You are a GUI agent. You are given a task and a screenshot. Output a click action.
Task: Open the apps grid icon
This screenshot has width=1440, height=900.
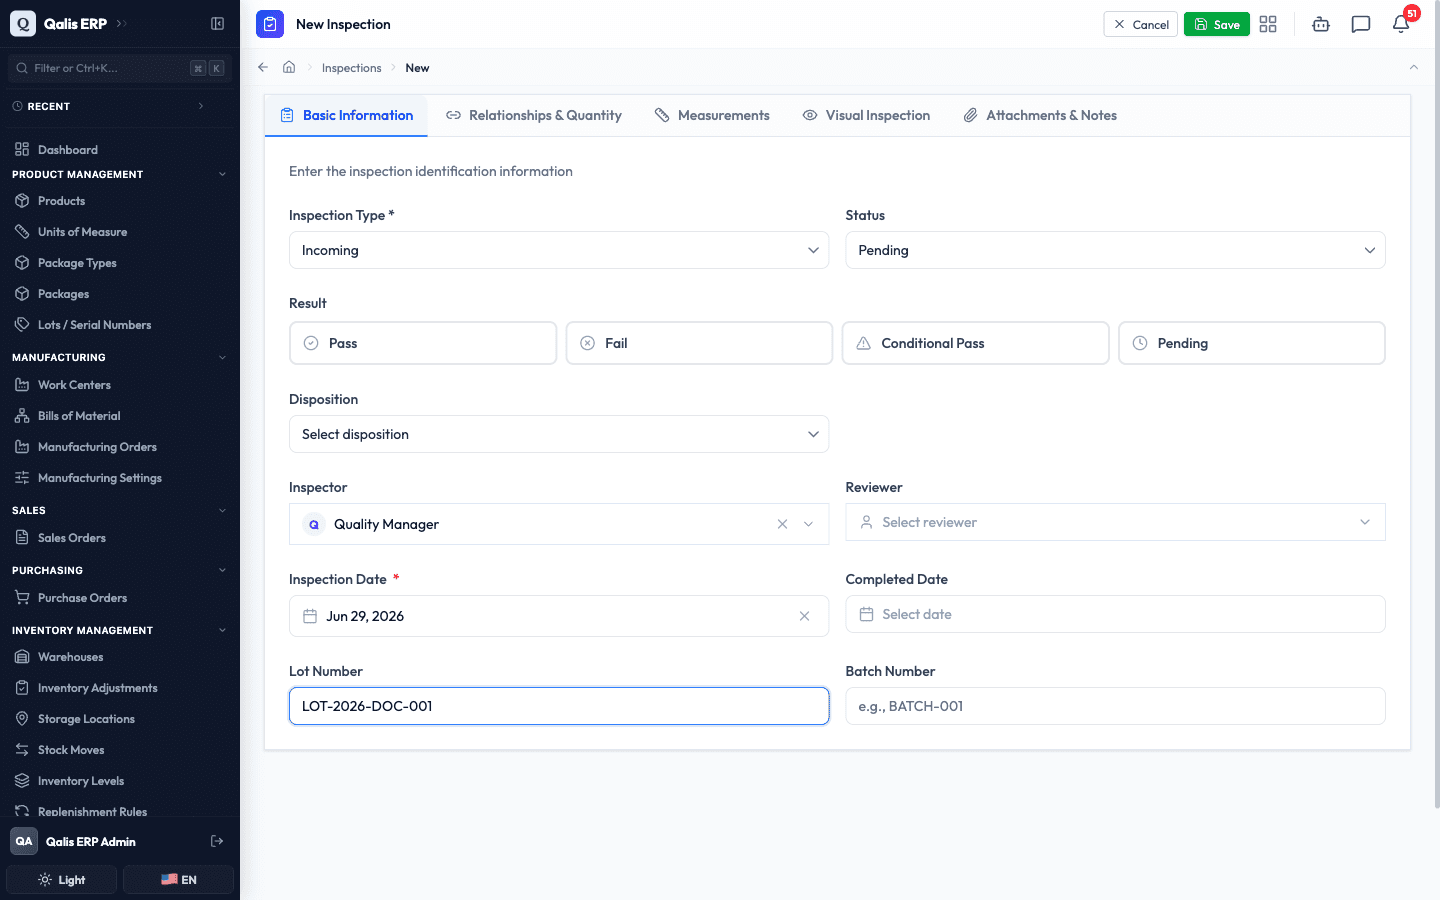pyautogui.click(x=1268, y=24)
